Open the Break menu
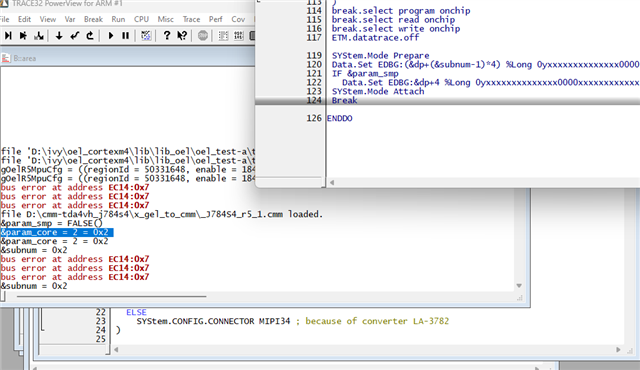Screen dimensions: 640x370 point(93,19)
